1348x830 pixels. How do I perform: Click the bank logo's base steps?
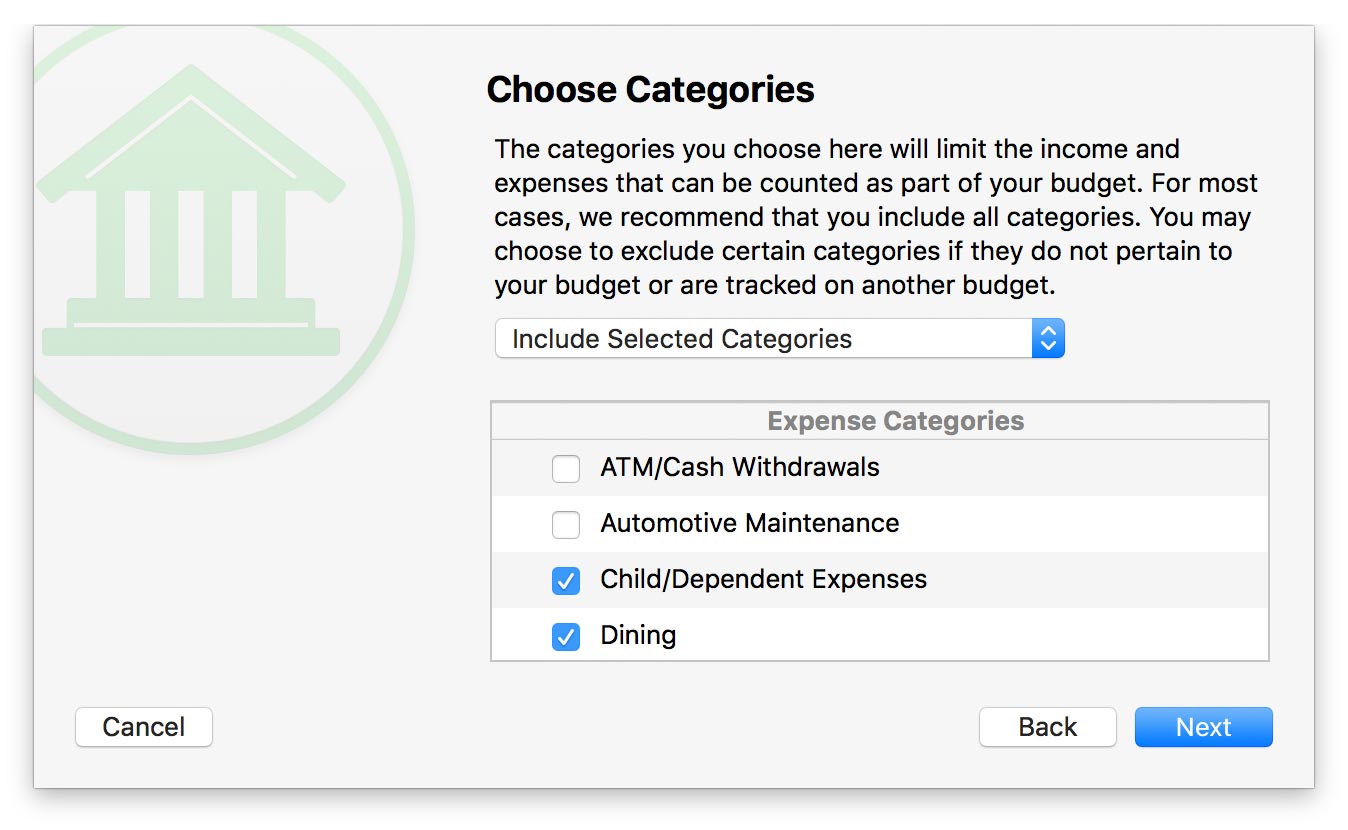190,330
